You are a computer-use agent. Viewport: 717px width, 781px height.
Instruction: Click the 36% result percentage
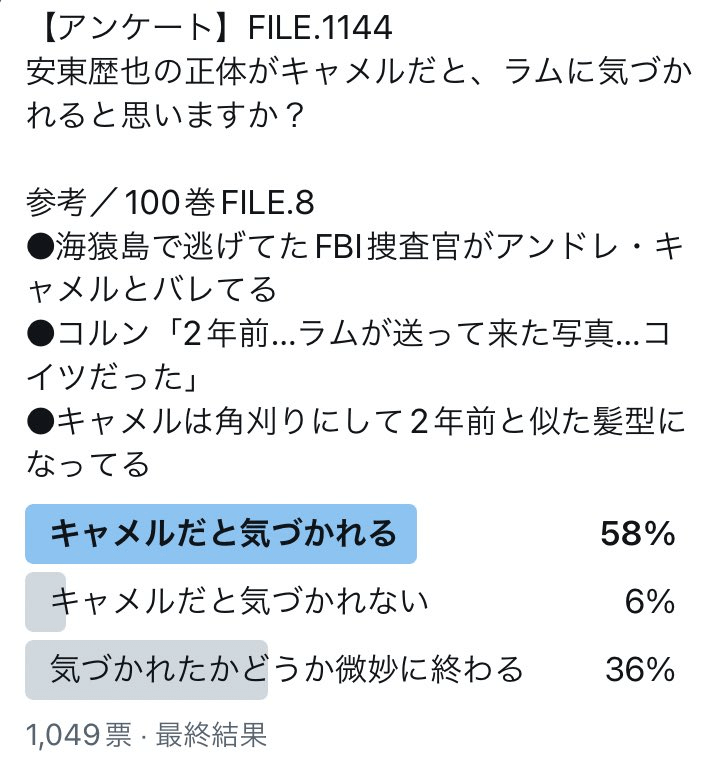(640, 669)
